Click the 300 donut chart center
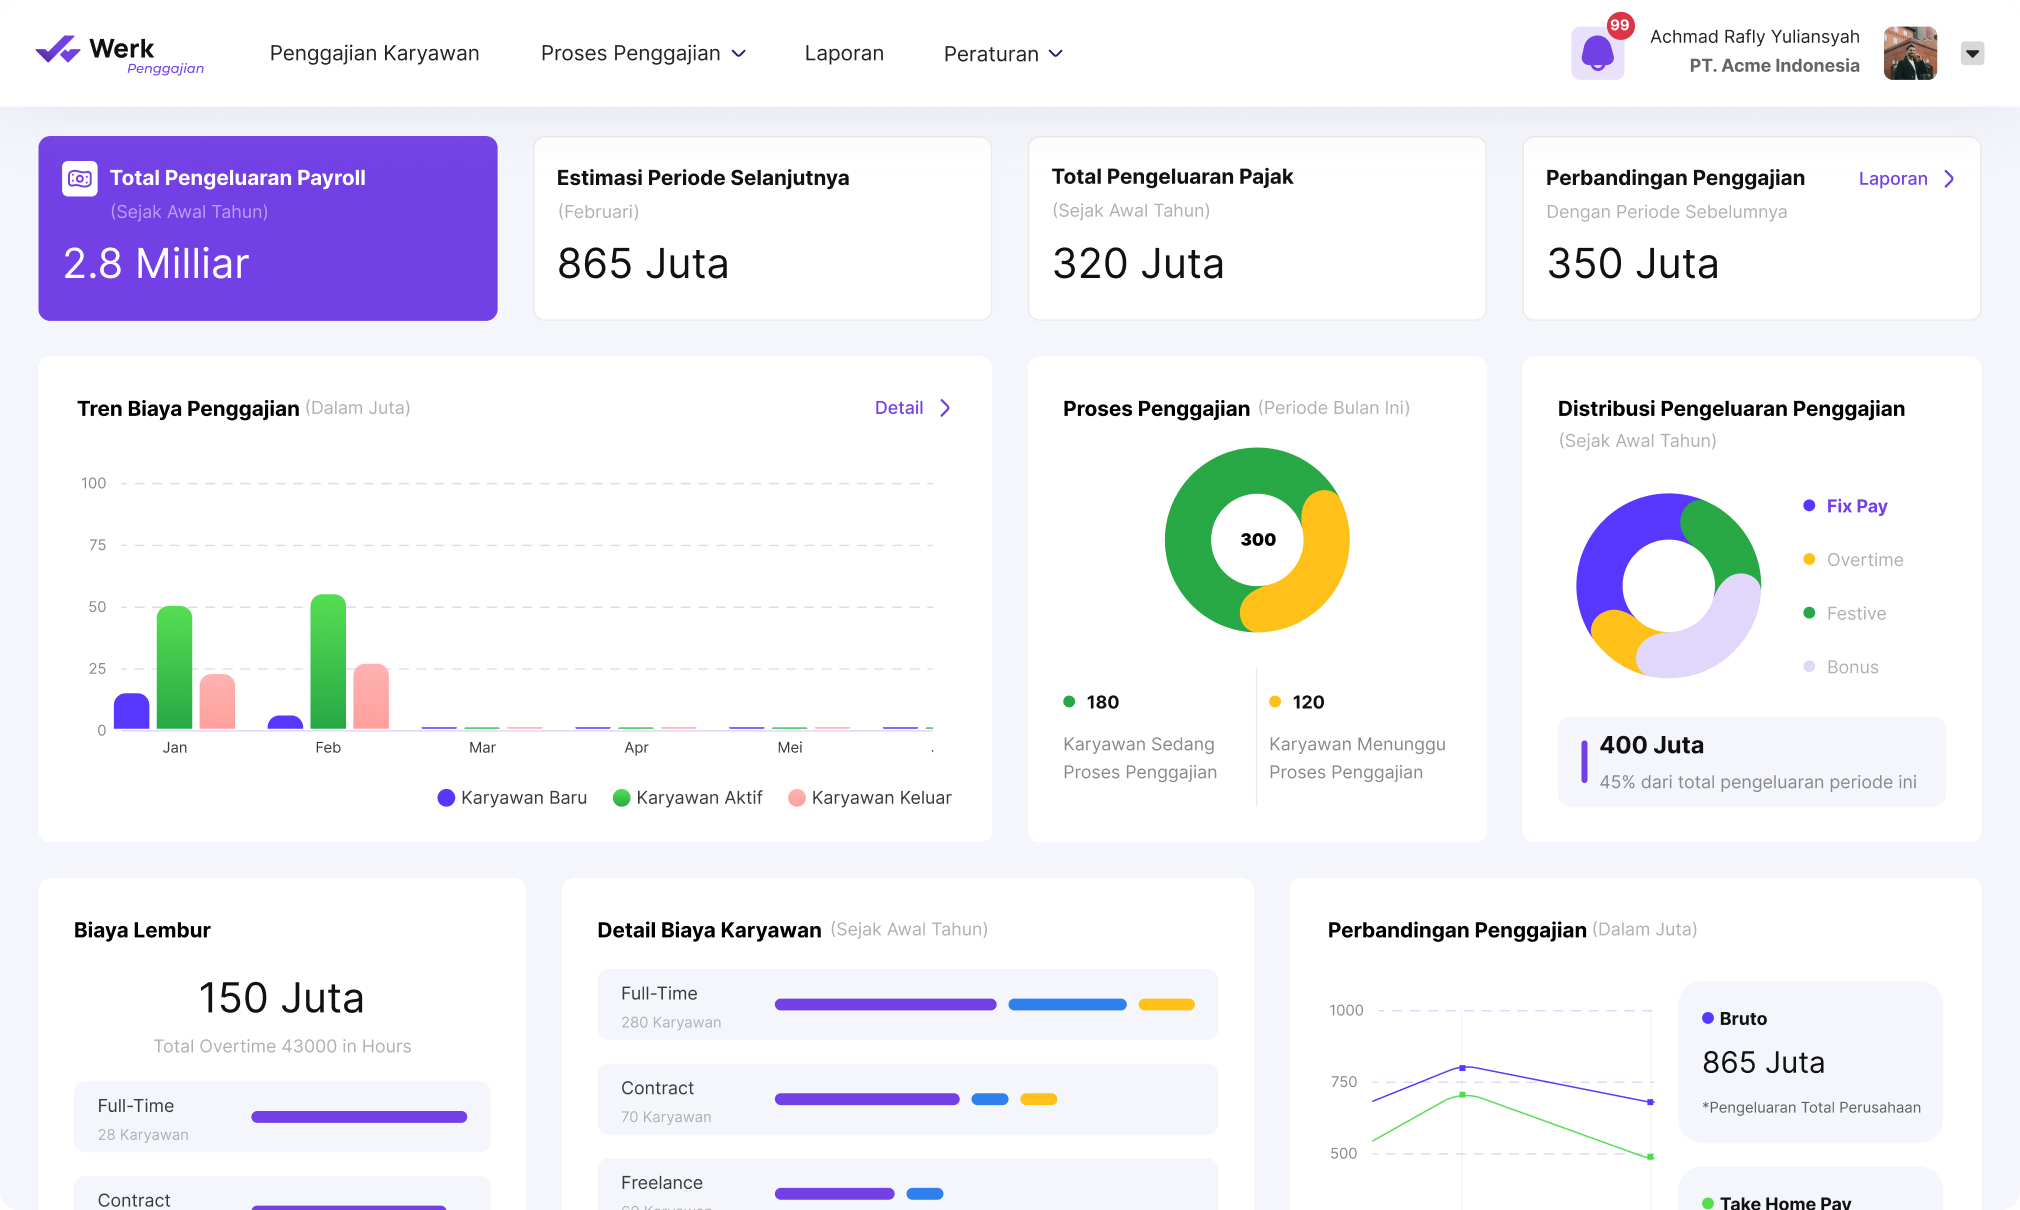The height and width of the screenshot is (1210, 2020). tap(1258, 540)
